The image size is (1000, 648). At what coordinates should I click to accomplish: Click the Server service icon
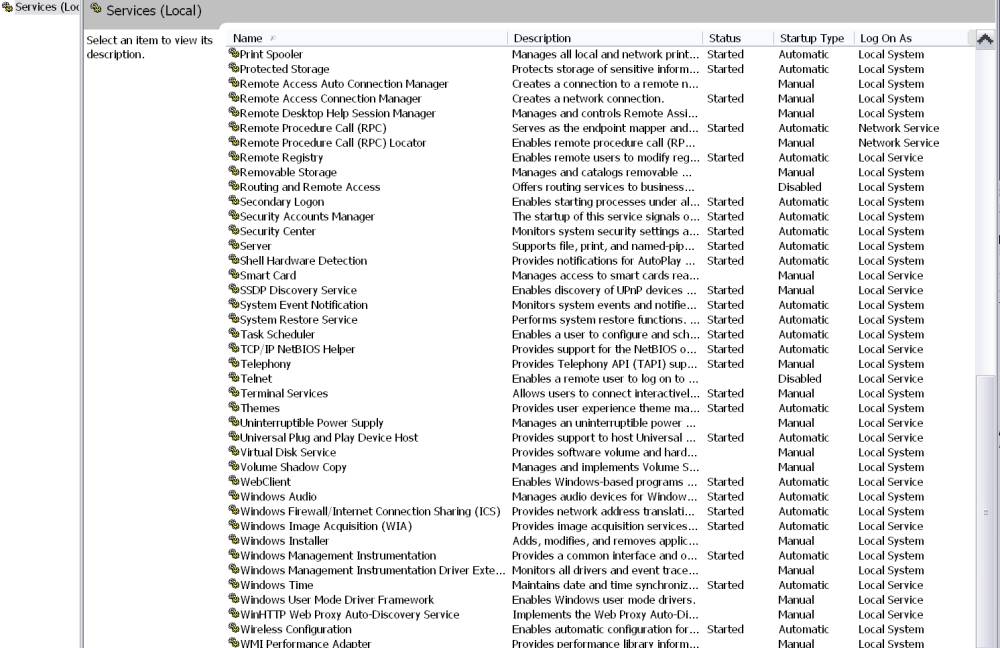pyautogui.click(x=234, y=245)
